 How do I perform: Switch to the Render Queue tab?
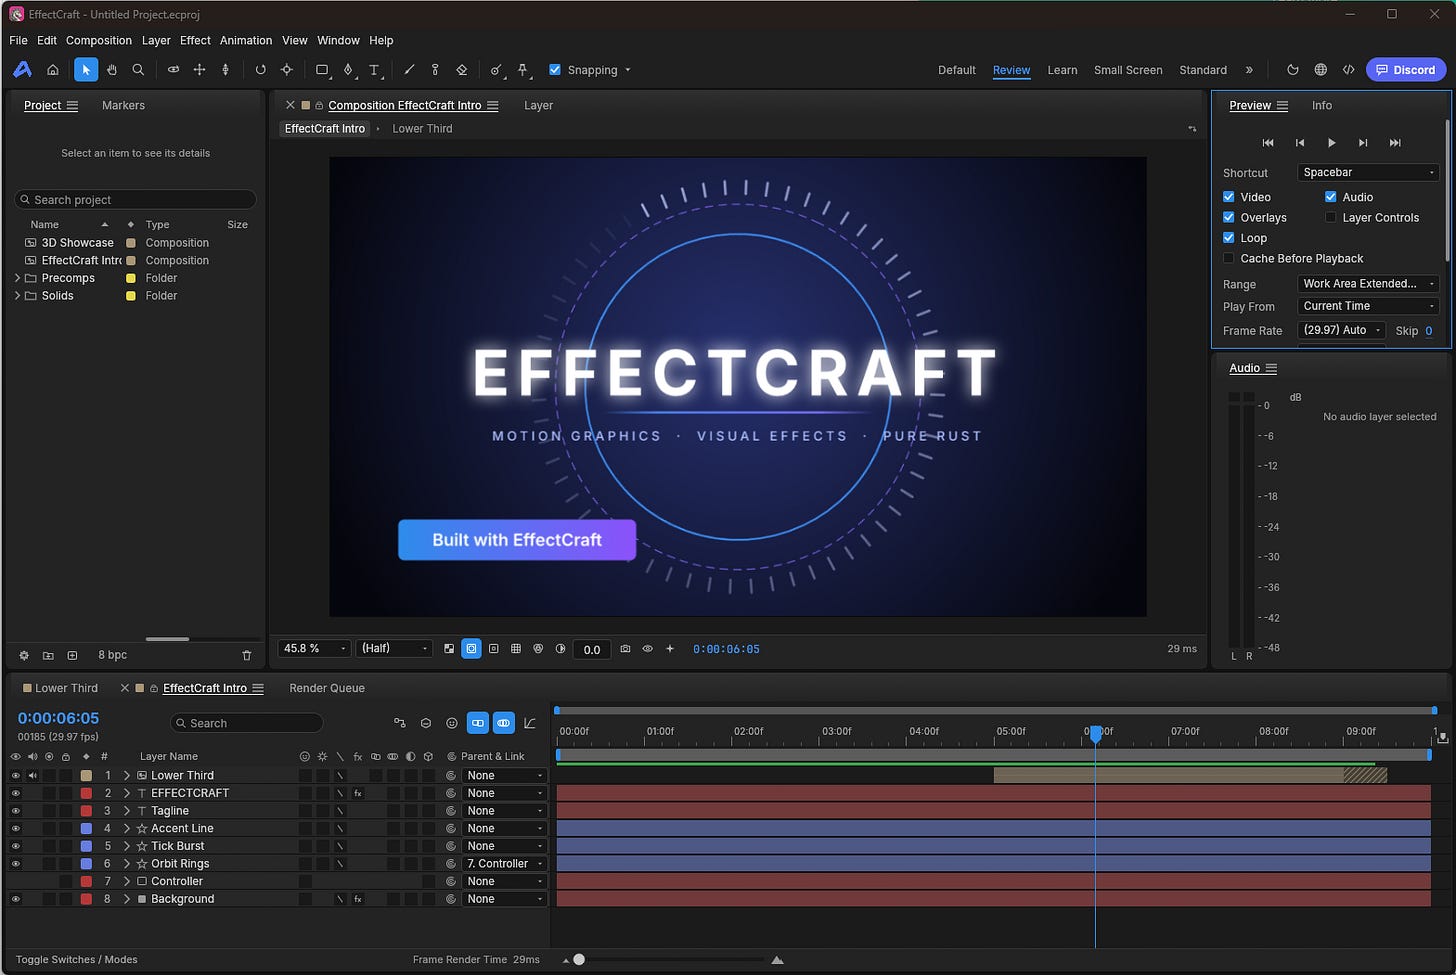click(x=327, y=688)
